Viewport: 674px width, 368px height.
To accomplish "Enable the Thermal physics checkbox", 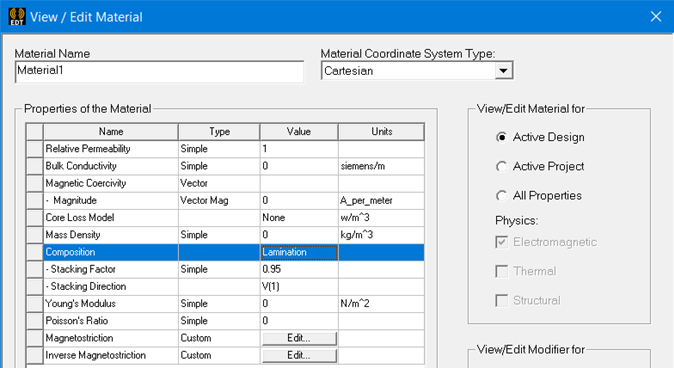I will pos(501,271).
